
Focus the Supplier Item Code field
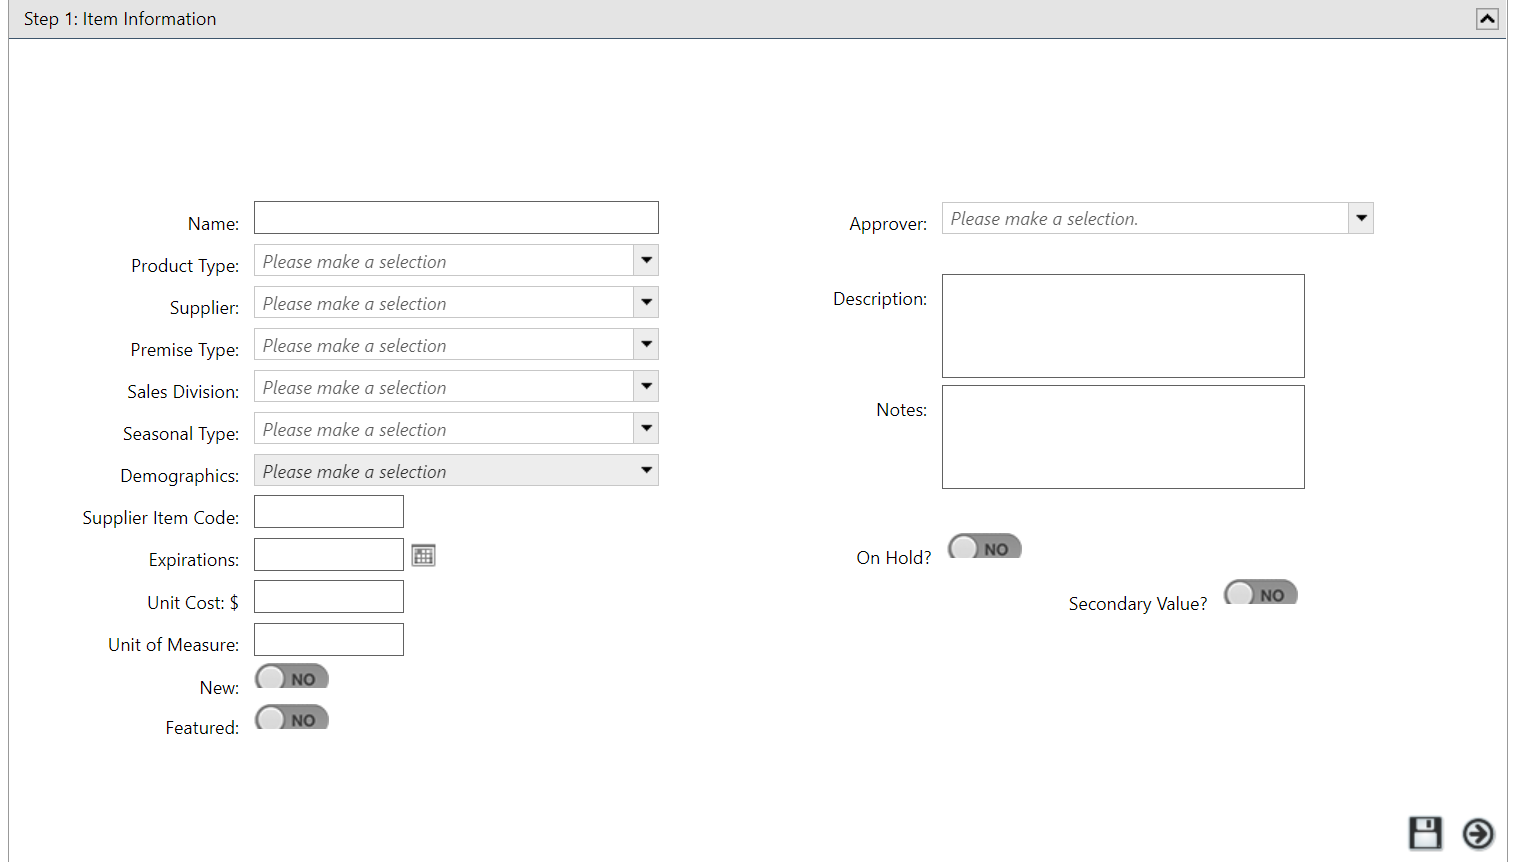pyautogui.click(x=328, y=511)
